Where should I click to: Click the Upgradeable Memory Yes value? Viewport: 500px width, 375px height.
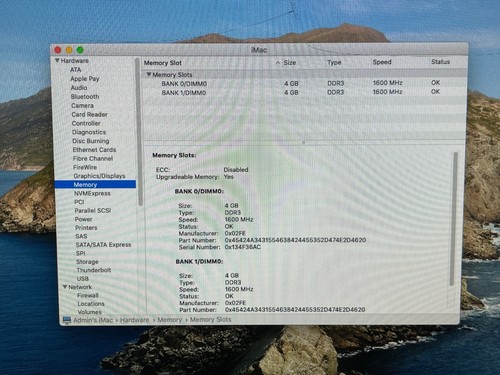click(x=229, y=177)
